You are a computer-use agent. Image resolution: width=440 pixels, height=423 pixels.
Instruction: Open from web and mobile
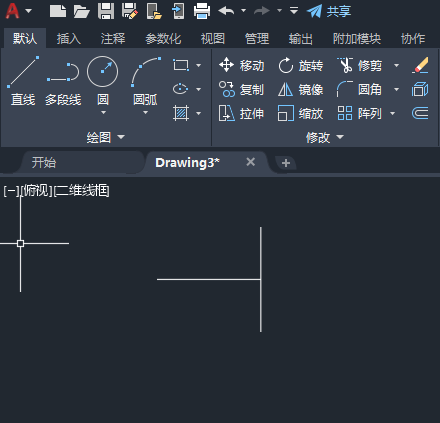(154, 11)
